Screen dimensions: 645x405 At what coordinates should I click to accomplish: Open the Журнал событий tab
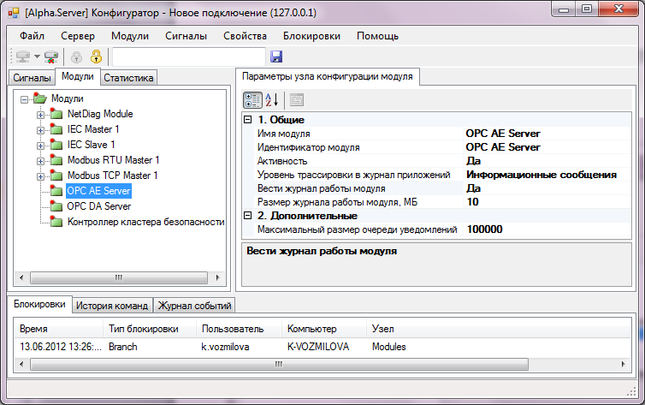pyautogui.click(x=194, y=306)
